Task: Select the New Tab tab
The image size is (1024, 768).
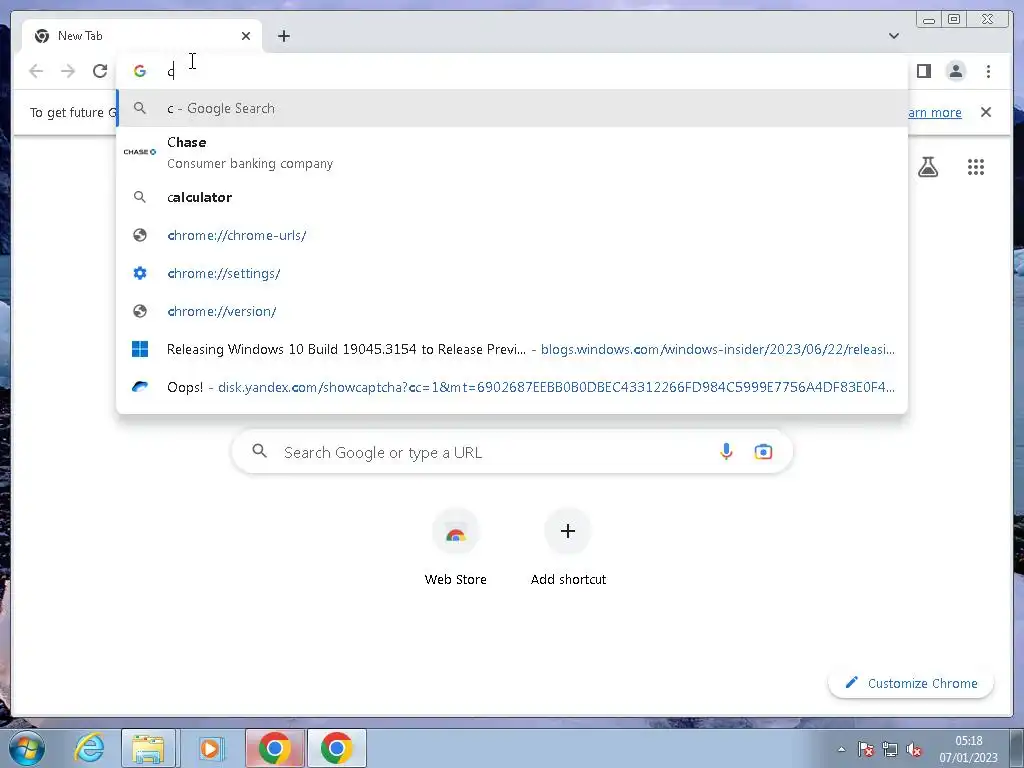Action: click(142, 36)
